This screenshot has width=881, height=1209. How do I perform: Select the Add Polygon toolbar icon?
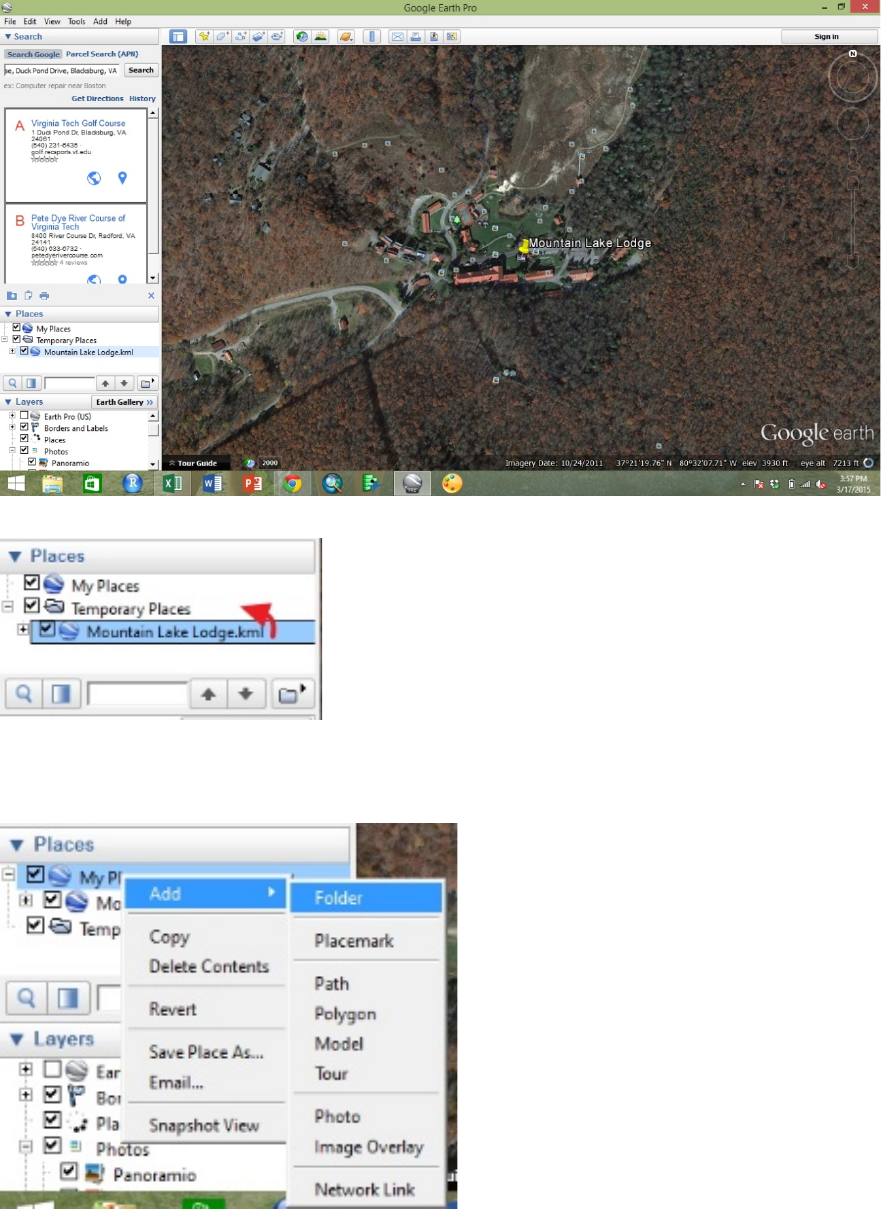click(x=222, y=37)
